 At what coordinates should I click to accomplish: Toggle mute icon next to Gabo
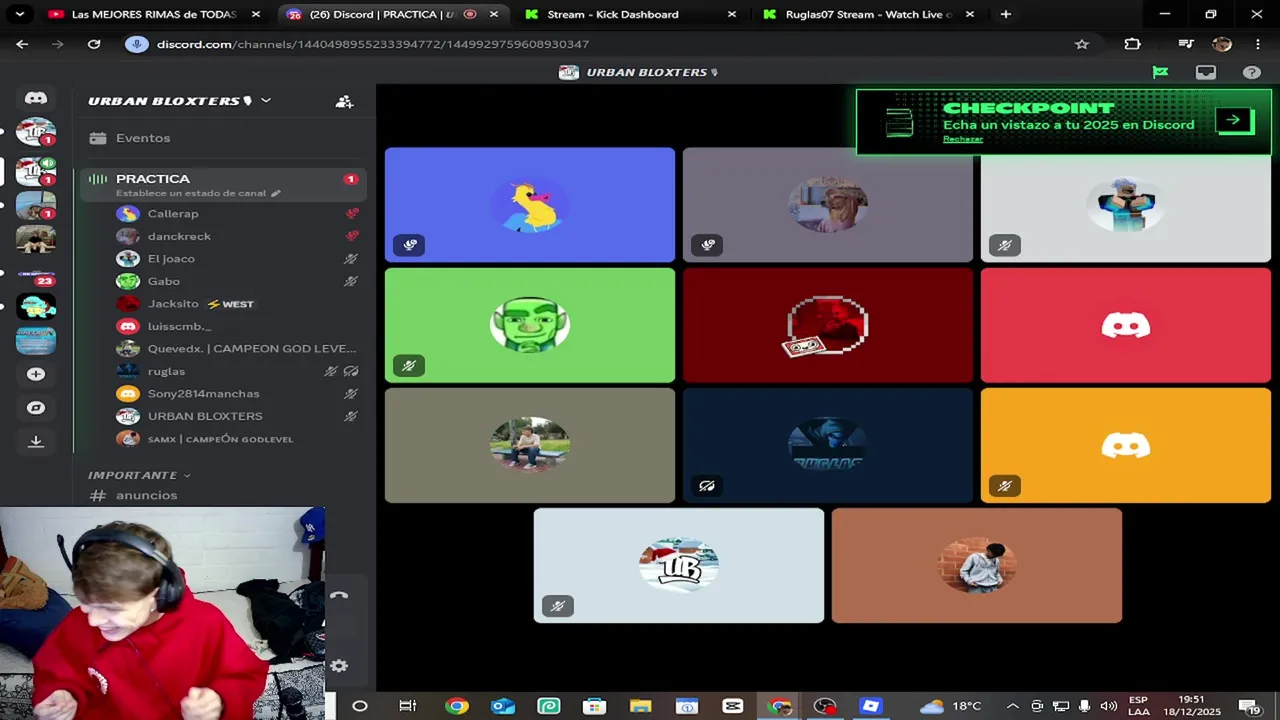pyautogui.click(x=351, y=281)
